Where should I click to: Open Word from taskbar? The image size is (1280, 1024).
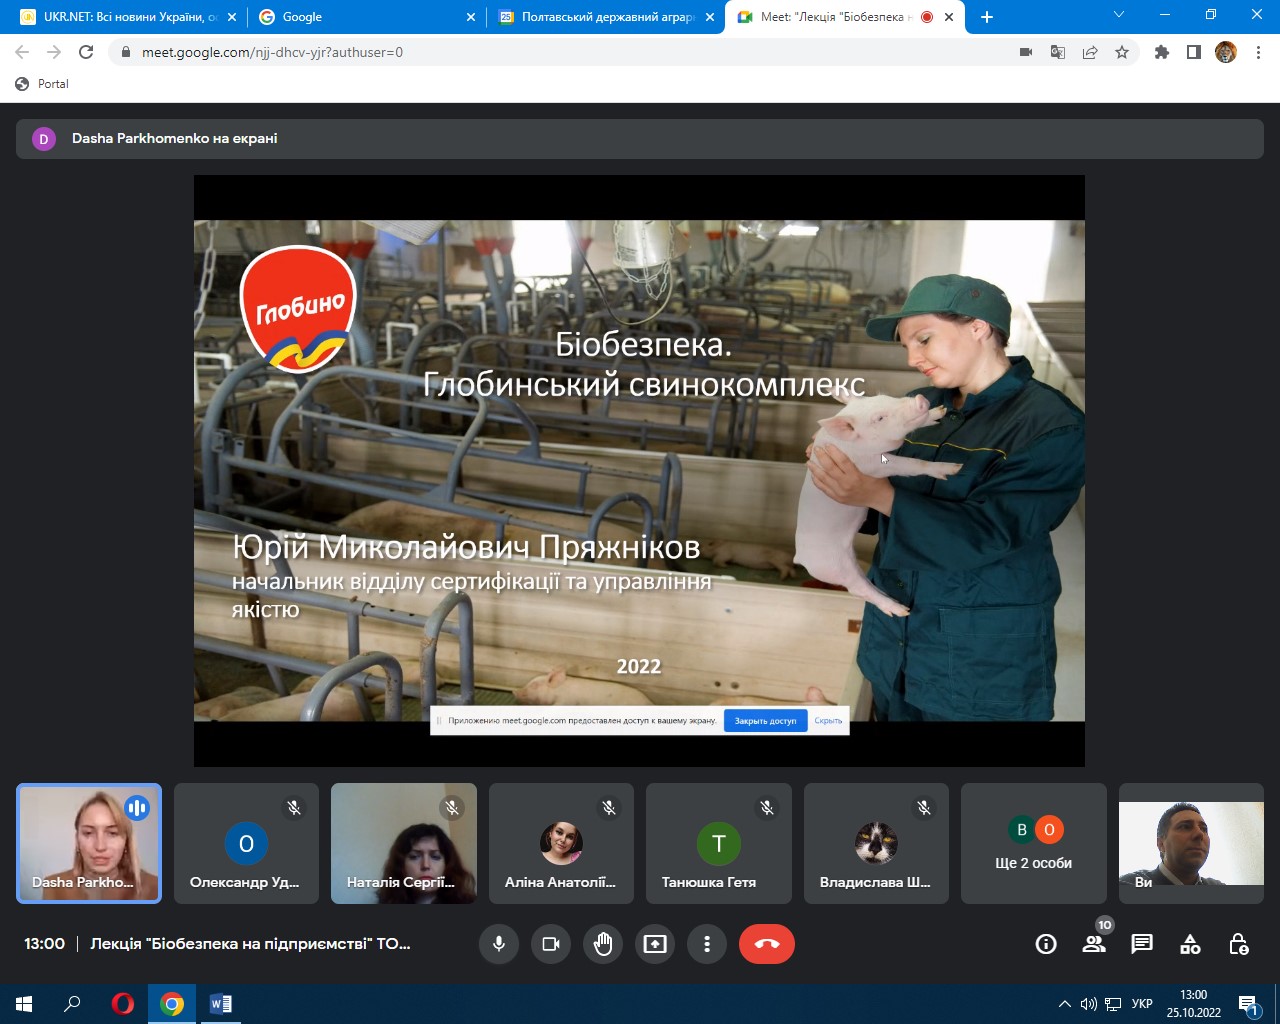click(x=221, y=1004)
